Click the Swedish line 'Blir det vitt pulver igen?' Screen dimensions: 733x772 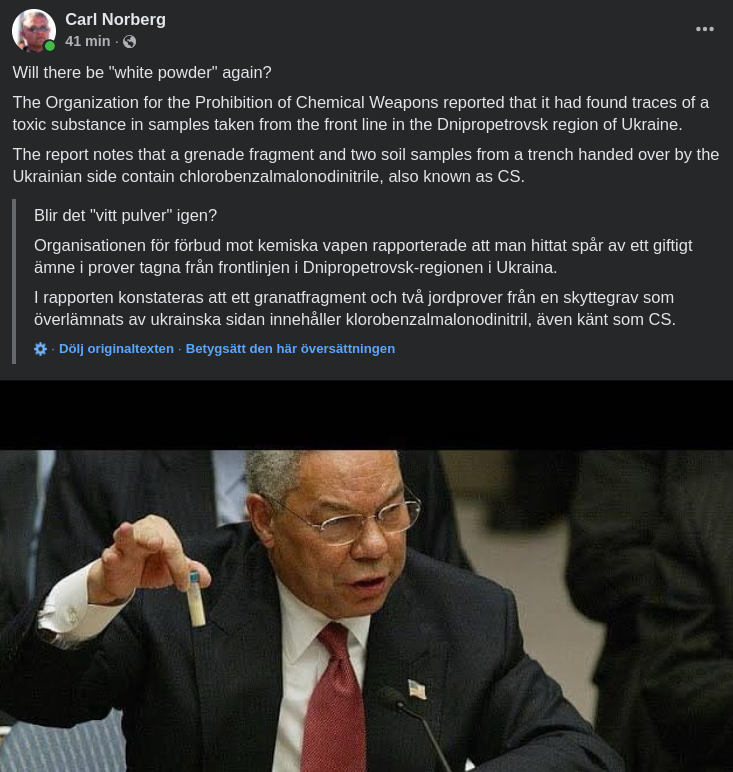tap(125, 216)
